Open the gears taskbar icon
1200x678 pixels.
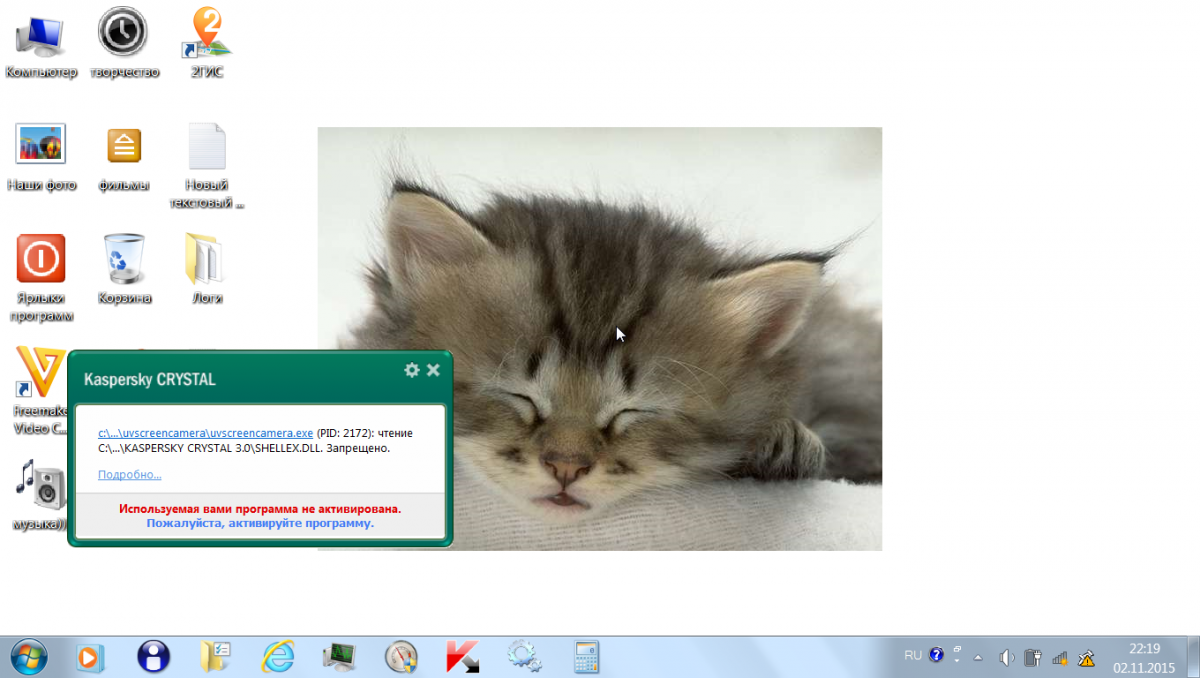pyautogui.click(x=524, y=657)
